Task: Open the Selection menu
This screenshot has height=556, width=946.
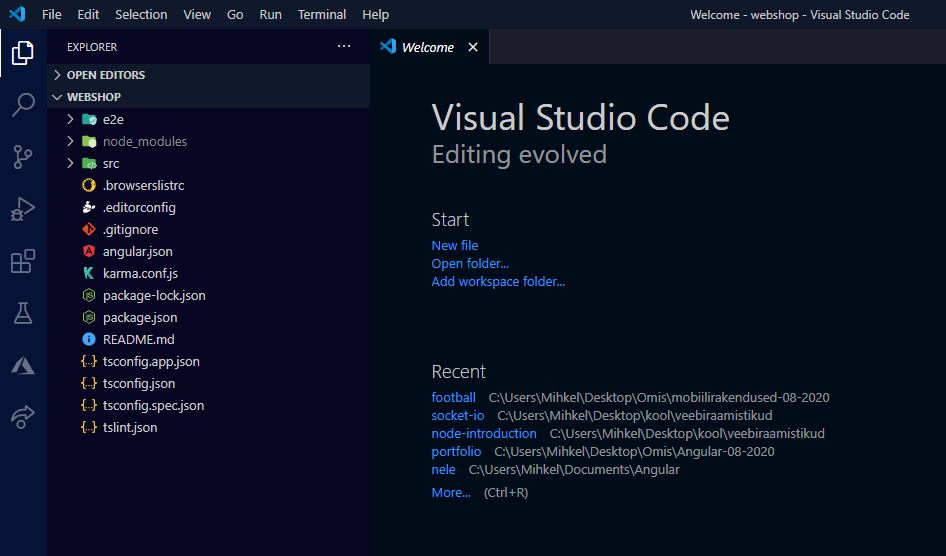Action: click(x=141, y=14)
